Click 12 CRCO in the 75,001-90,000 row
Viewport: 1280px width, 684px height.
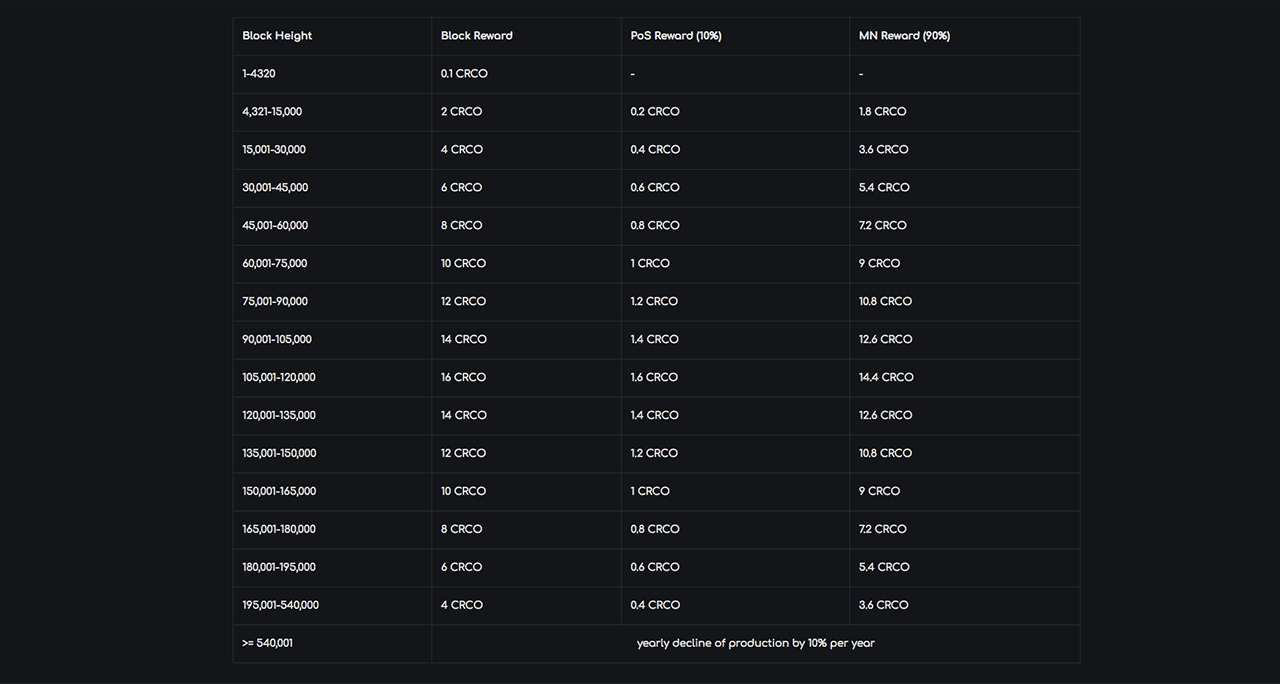526,302
